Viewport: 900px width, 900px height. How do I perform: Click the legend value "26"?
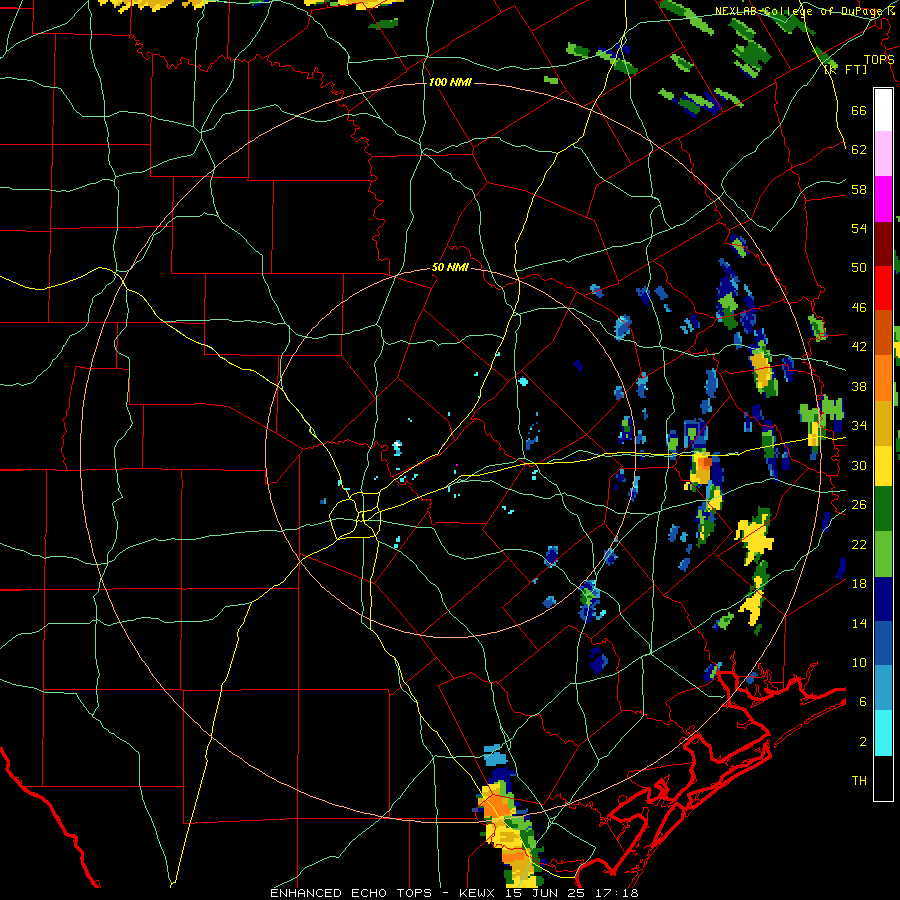[x=859, y=505]
